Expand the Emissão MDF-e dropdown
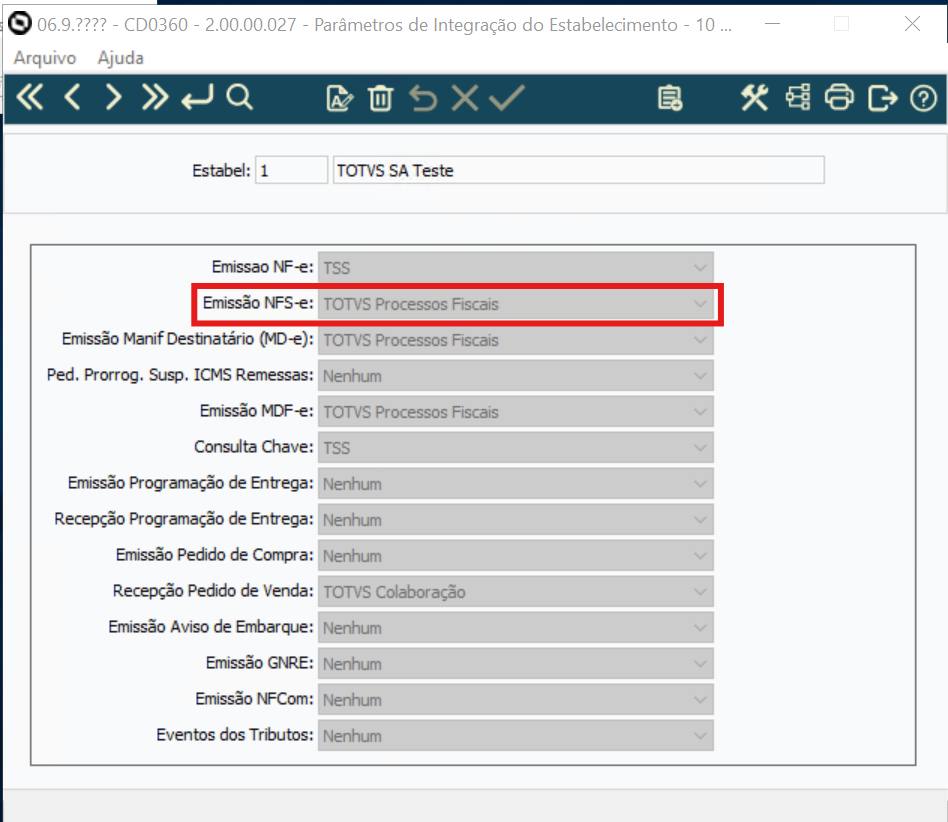 click(516, 412)
